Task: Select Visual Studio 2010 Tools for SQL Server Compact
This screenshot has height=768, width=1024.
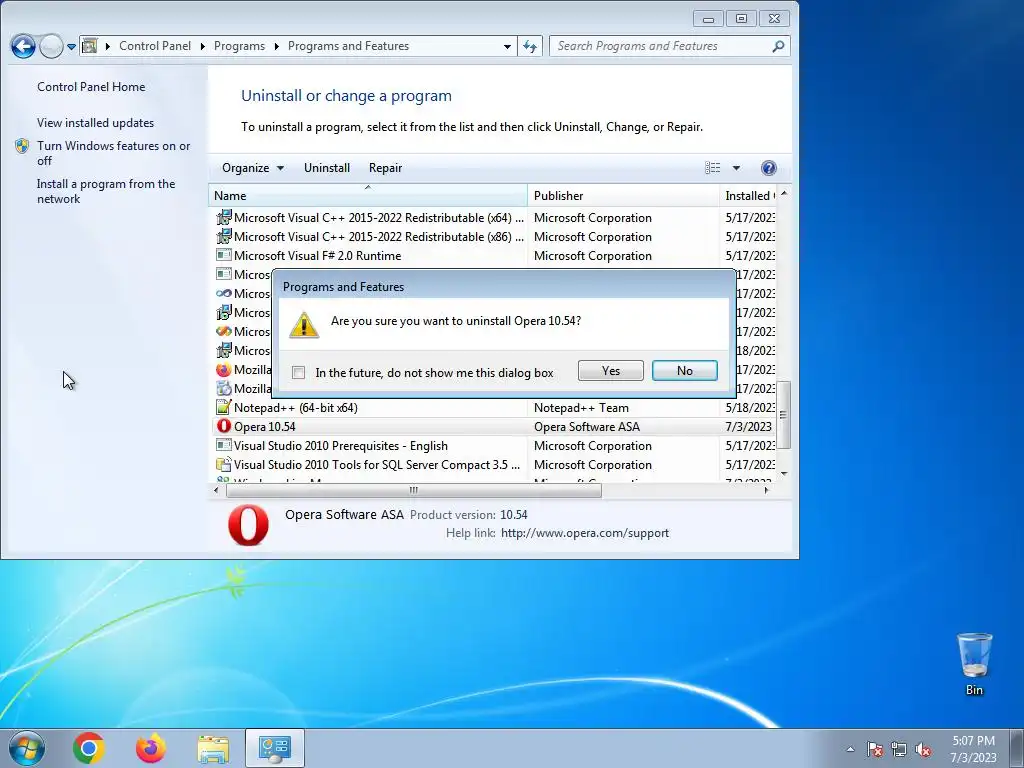Action: [494, 464]
